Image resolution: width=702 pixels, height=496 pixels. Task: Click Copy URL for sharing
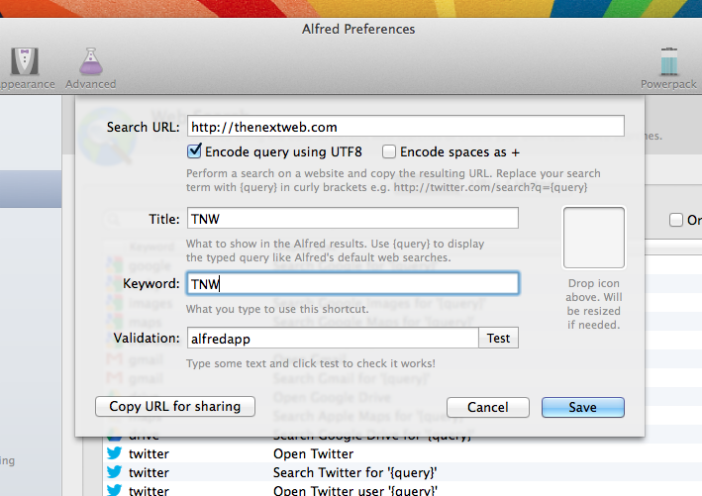(x=175, y=406)
